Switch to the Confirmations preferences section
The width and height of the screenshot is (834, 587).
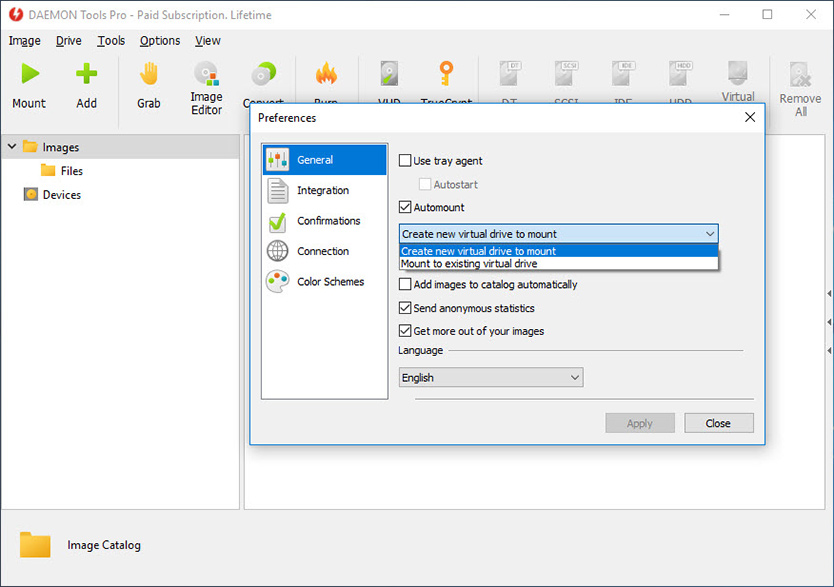[329, 221]
